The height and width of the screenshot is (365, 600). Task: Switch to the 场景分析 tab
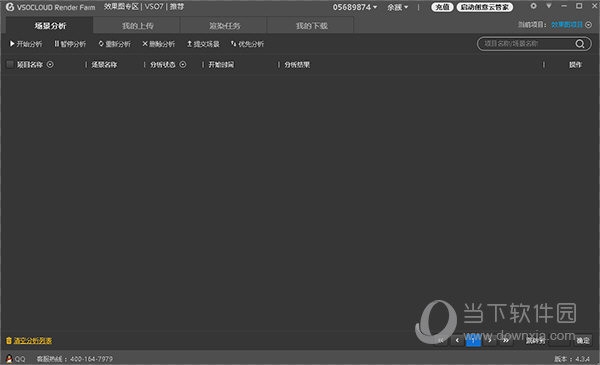click(50, 26)
